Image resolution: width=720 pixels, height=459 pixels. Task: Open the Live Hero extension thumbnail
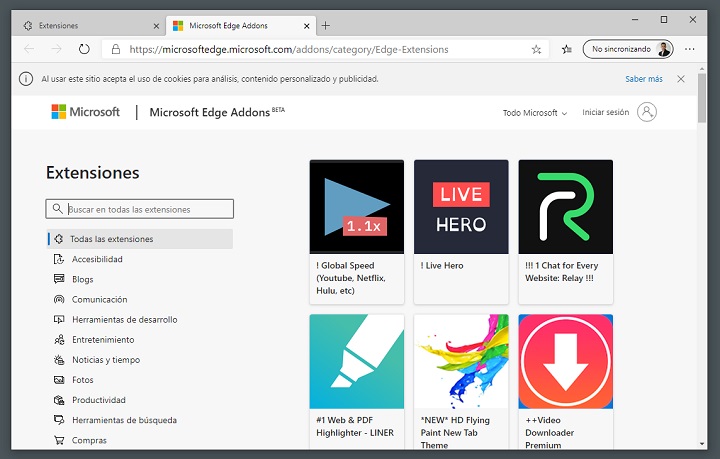461,207
